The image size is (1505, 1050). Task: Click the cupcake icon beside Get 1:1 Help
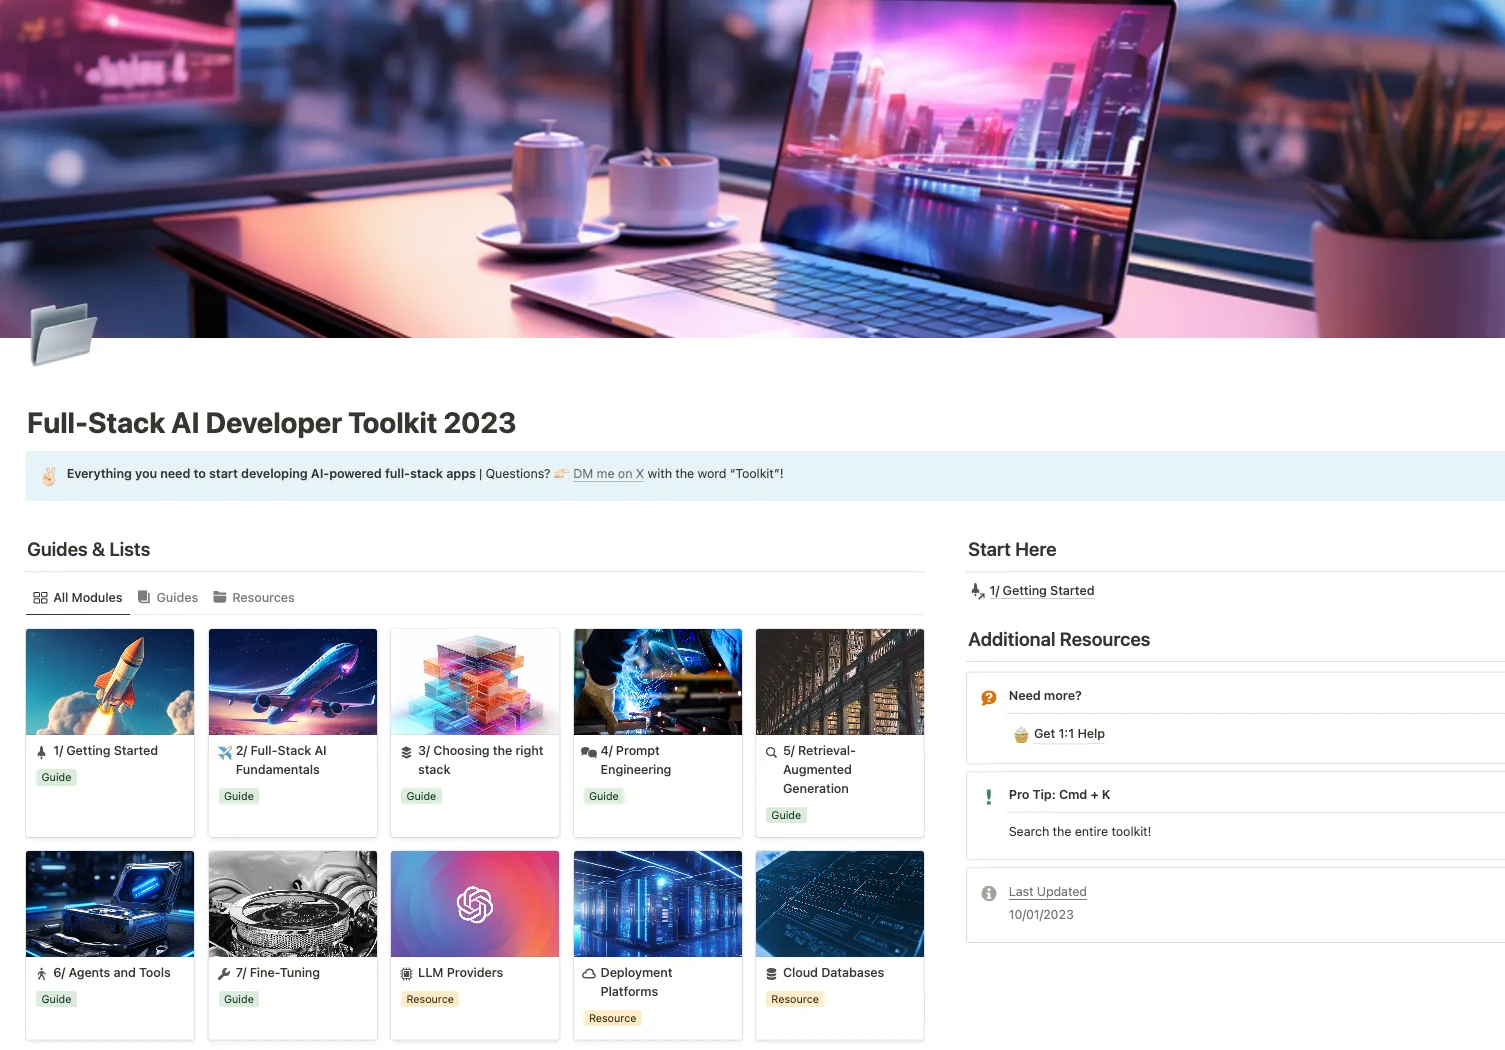click(1020, 733)
